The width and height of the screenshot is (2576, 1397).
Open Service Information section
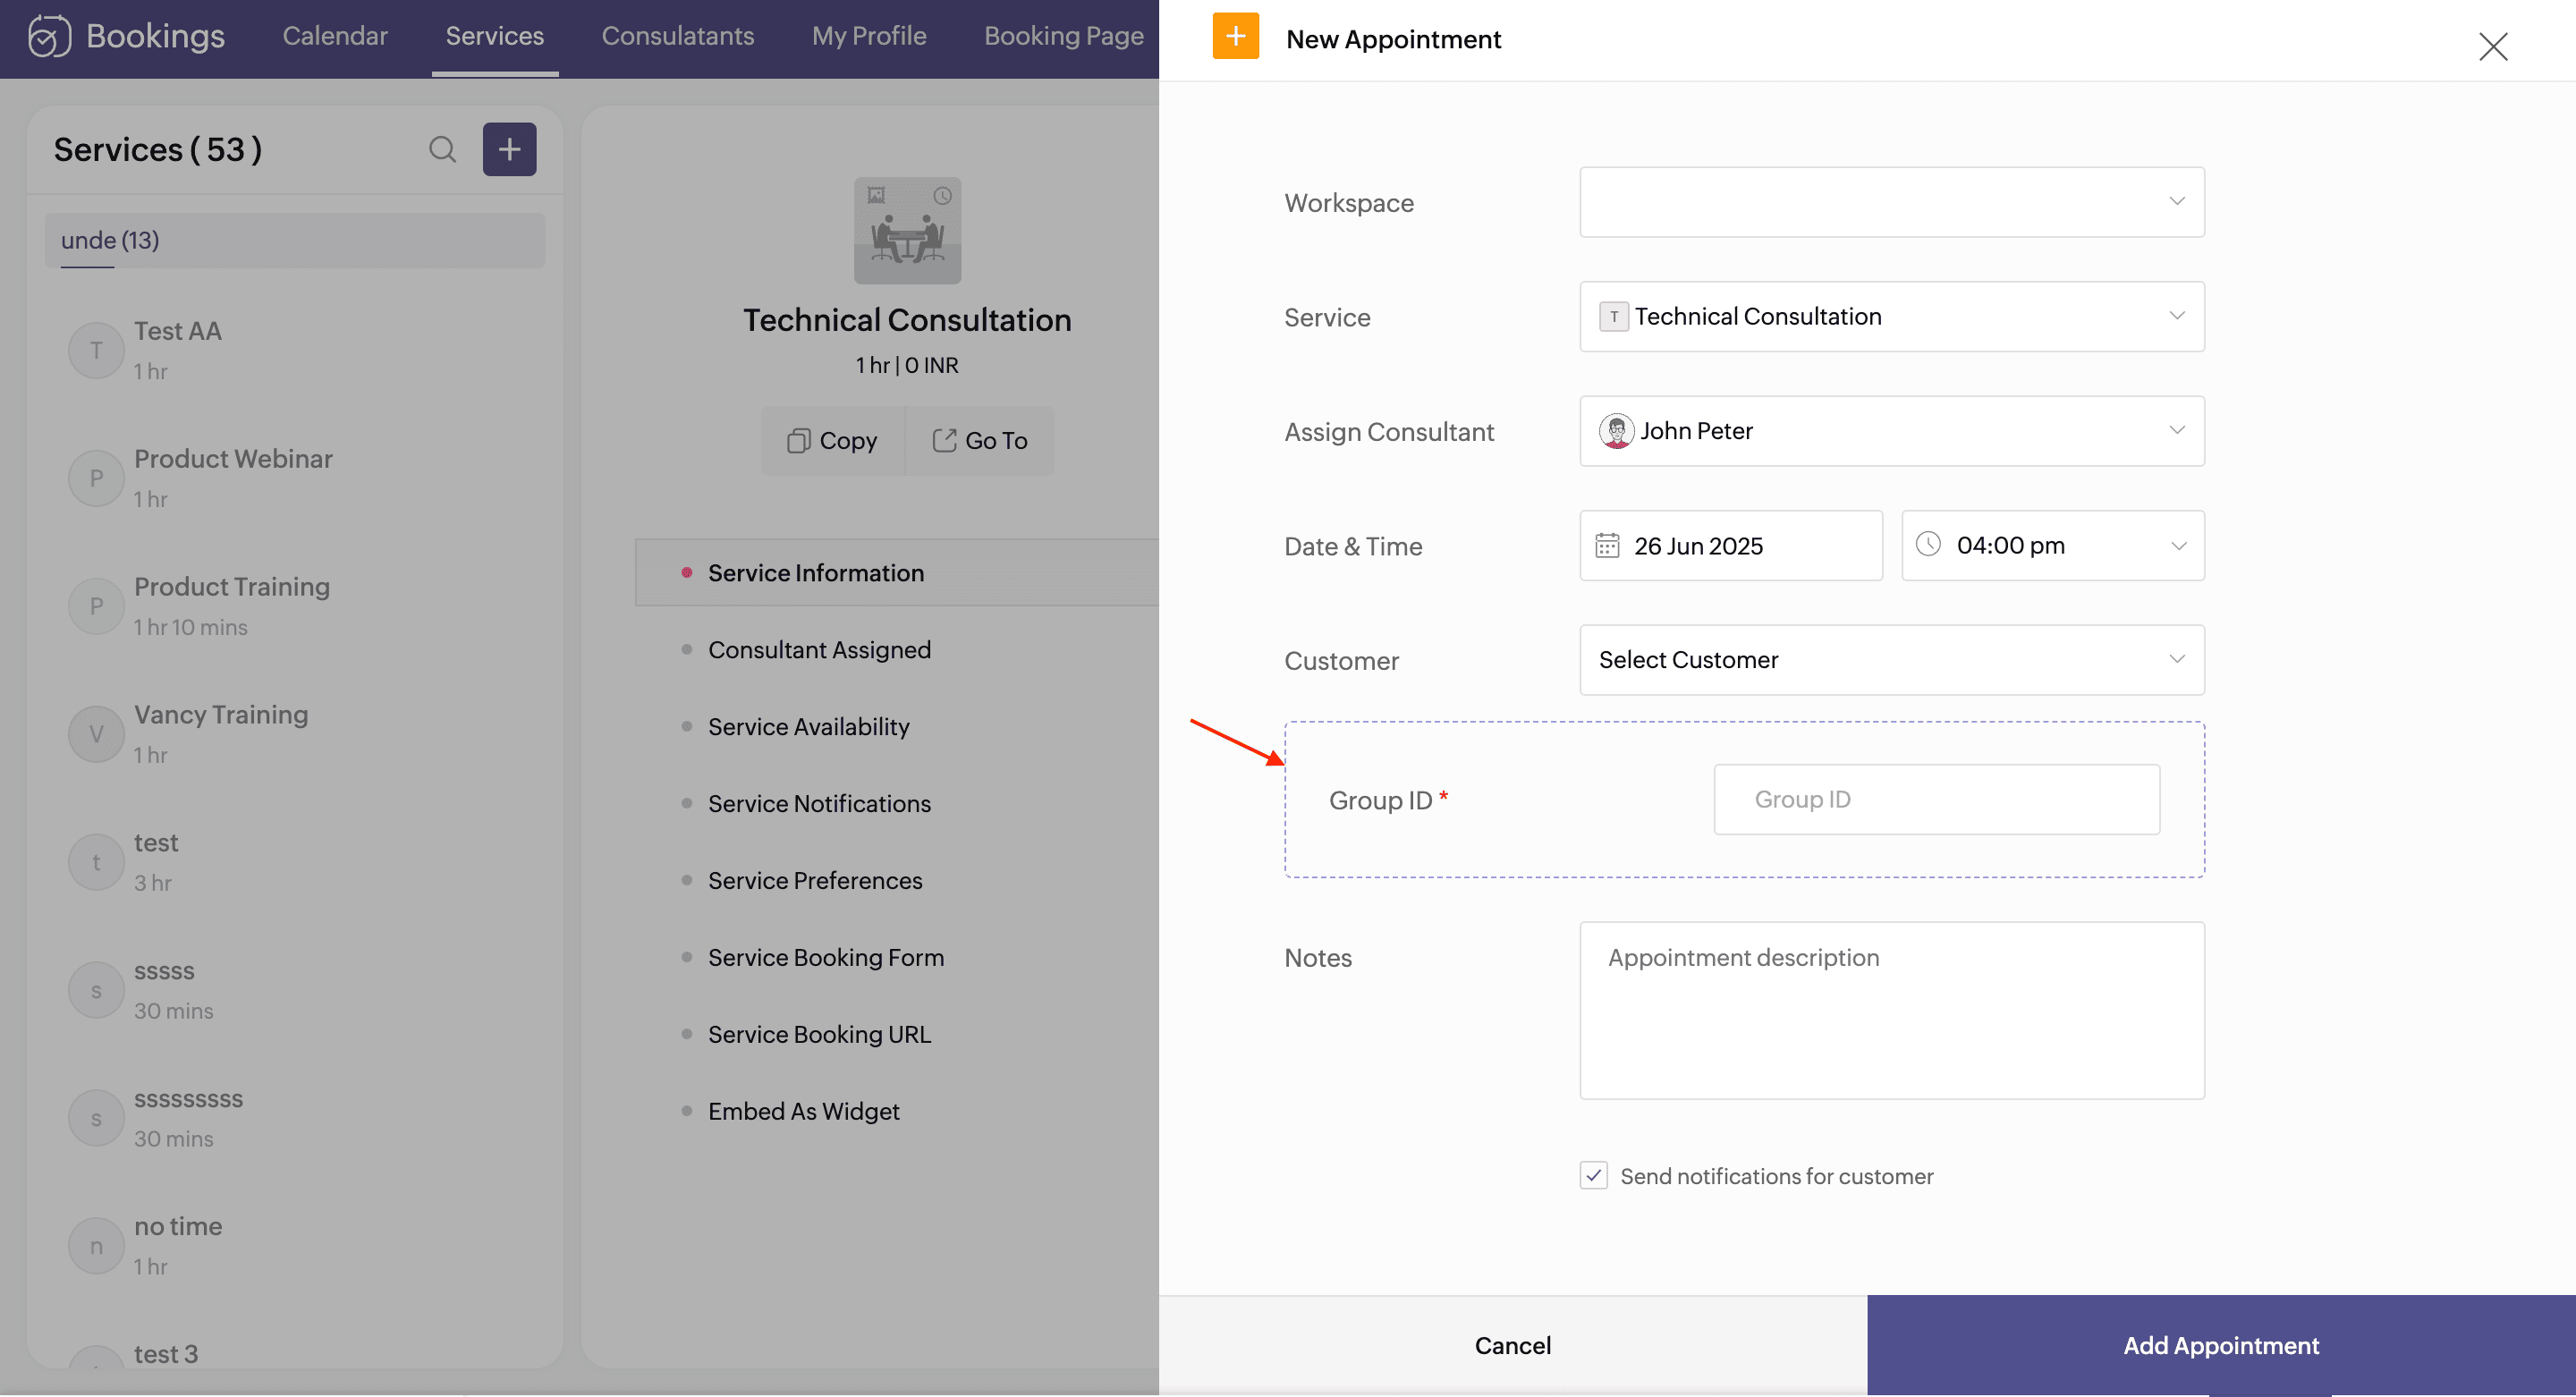(897, 573)
